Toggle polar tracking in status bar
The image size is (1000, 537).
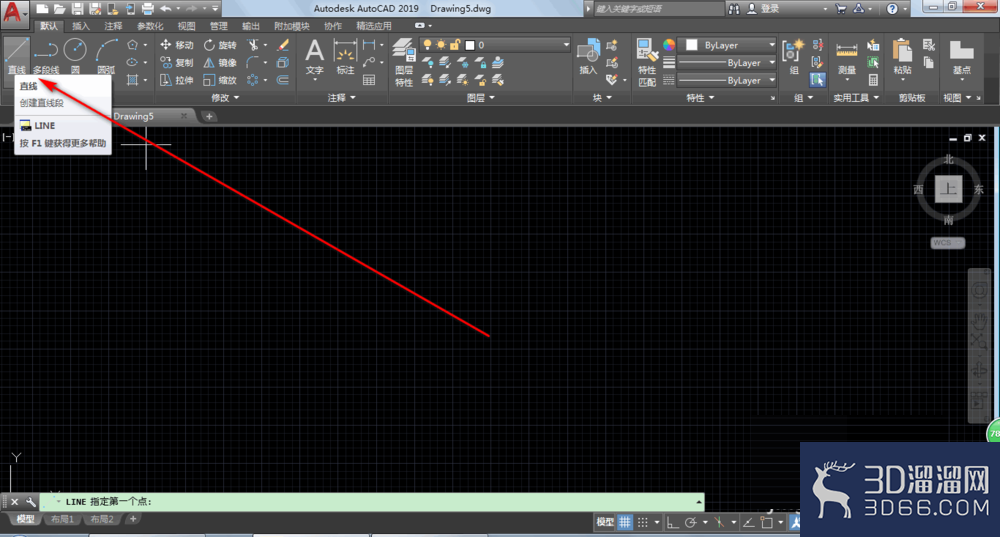[x=691, y=522]
